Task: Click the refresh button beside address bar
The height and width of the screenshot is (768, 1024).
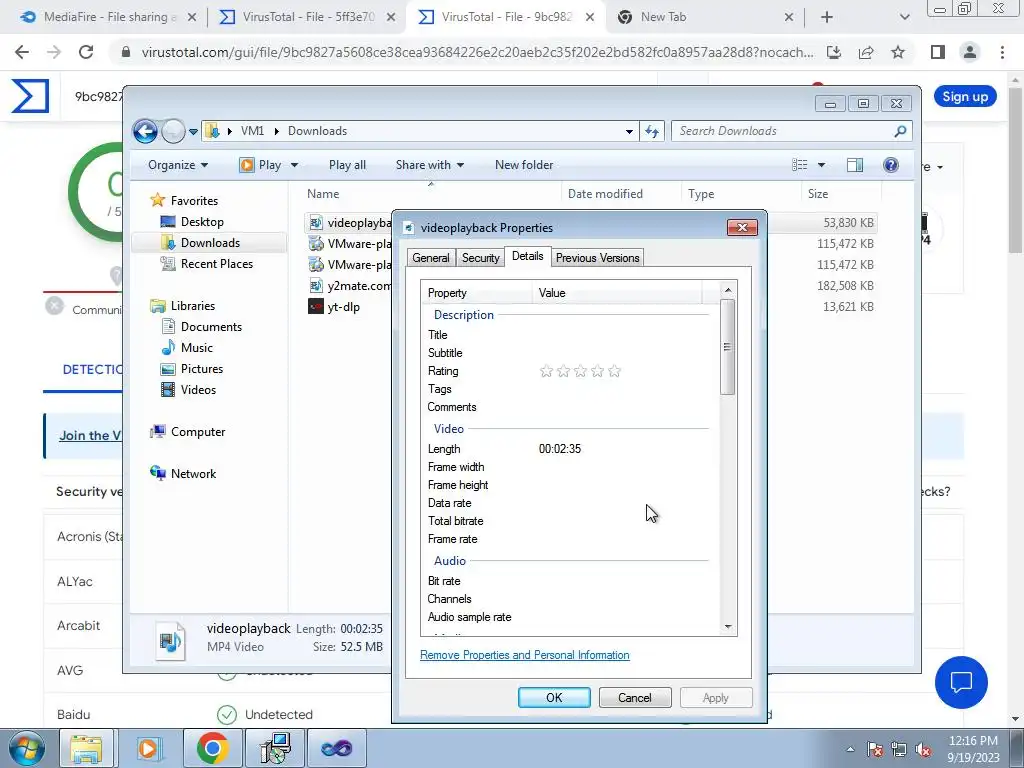Action: (652, 131)
